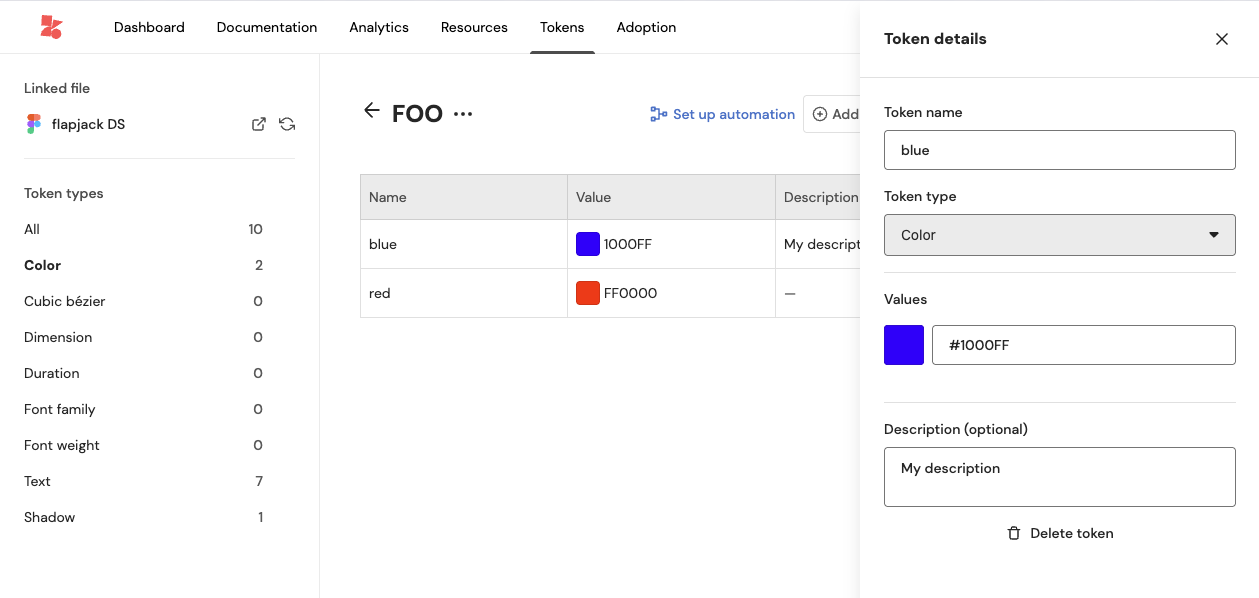Click the blue color swatch in Values

903,345
